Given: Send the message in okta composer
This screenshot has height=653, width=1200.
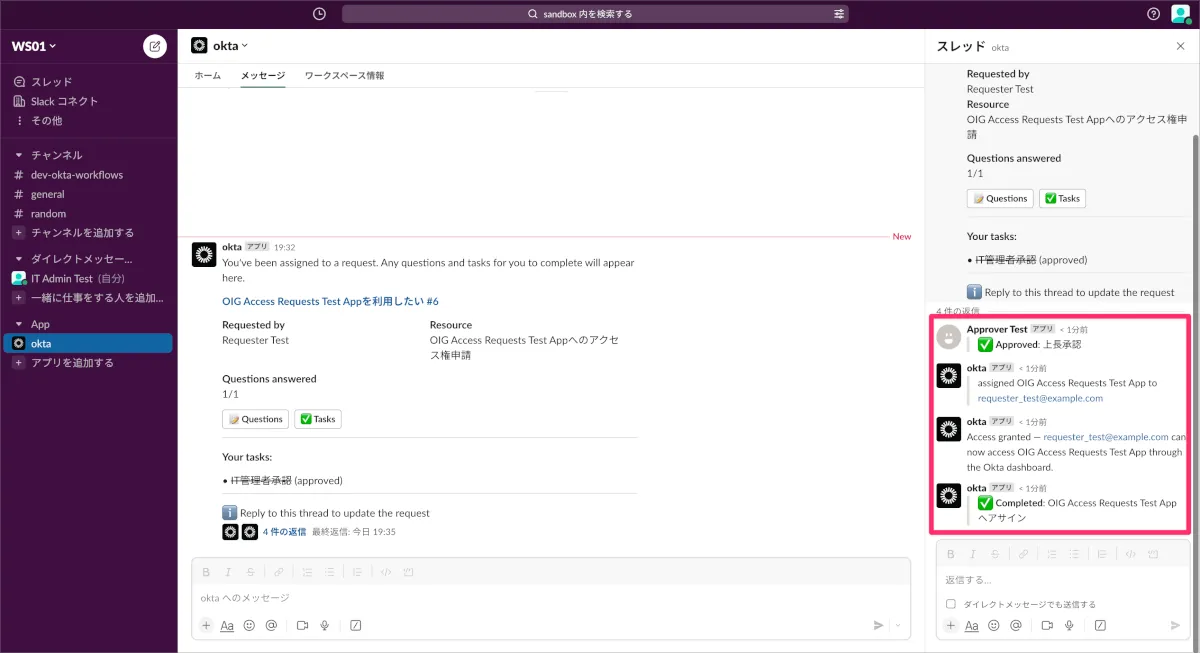Looking at the screenshot, I should (x=879, y=625).
